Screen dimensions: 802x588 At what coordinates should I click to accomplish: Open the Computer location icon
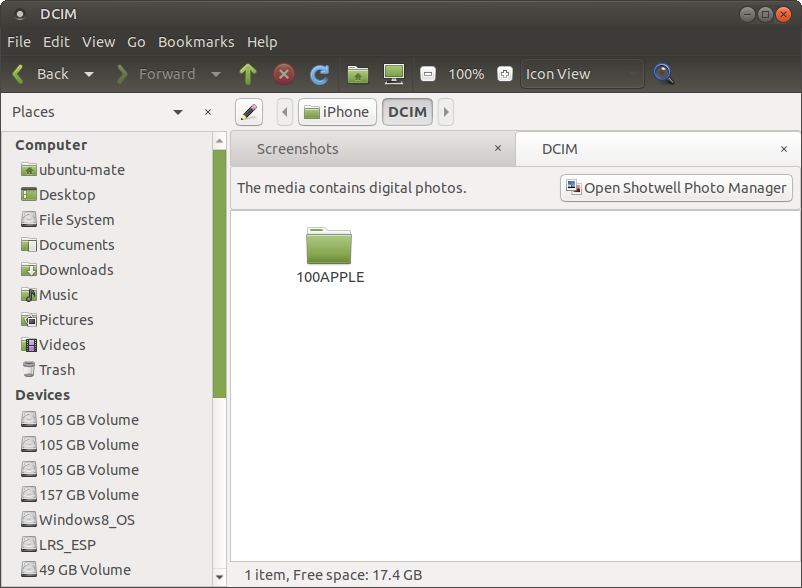point(394,74)
